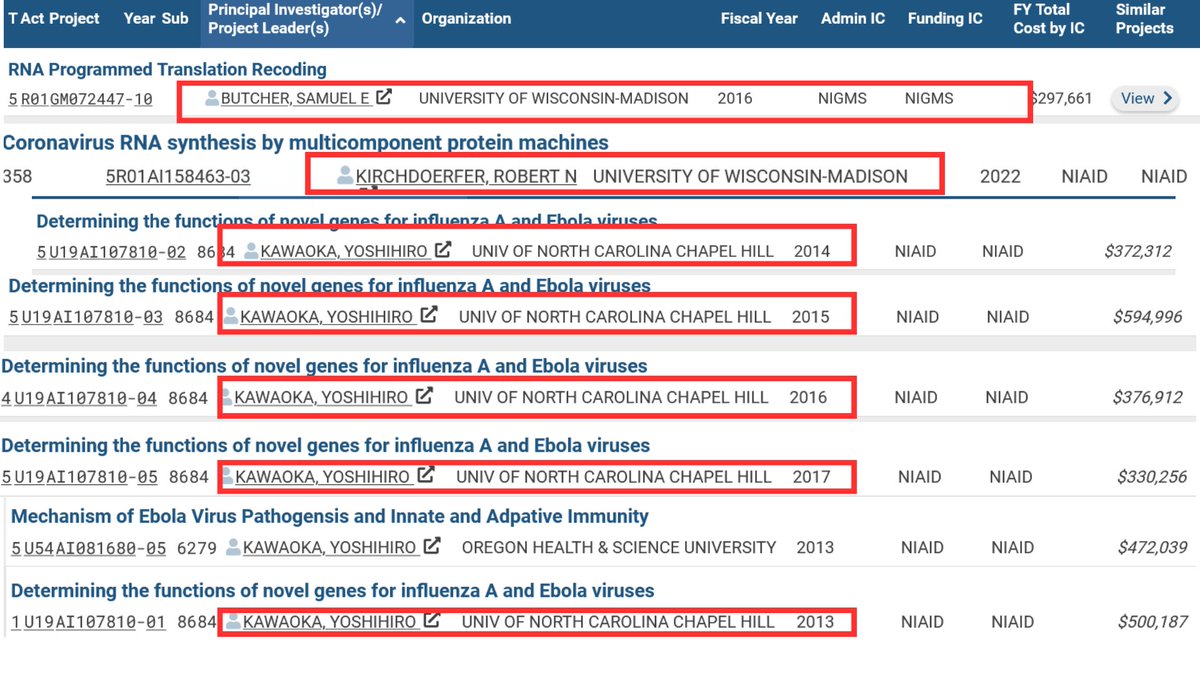Open external link icon beside BUTCHER, SAMUEL E
Screen dimensions: 1200x675
tap(383, 98)
